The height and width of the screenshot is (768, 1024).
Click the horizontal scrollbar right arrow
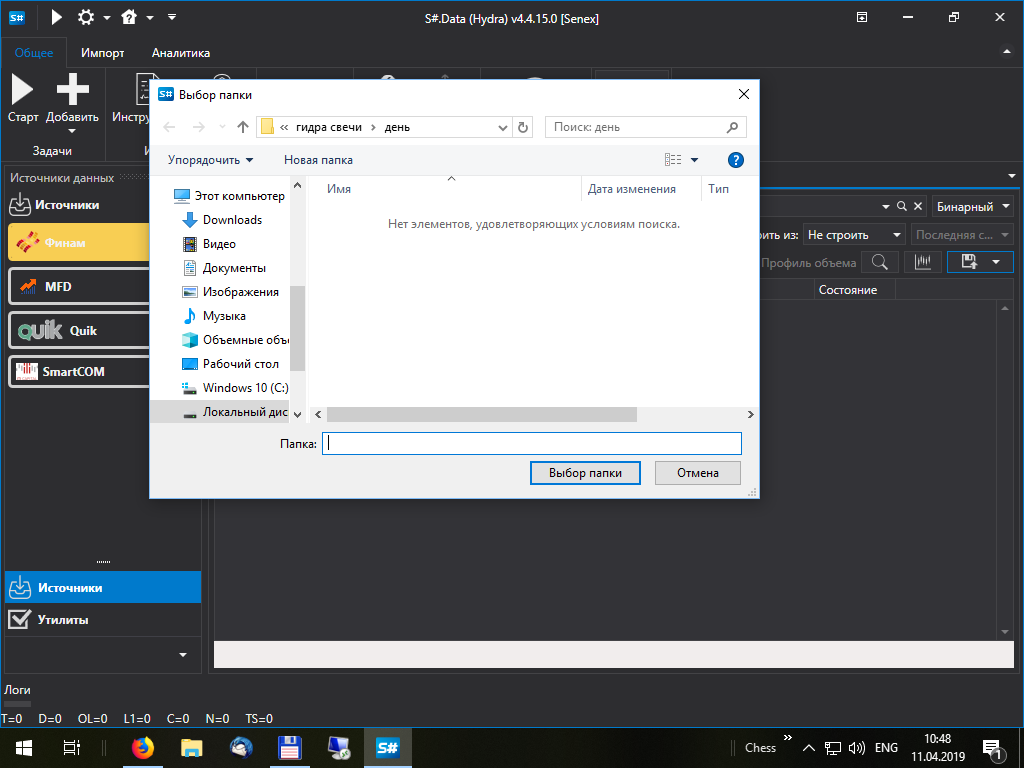coord(750,414)
